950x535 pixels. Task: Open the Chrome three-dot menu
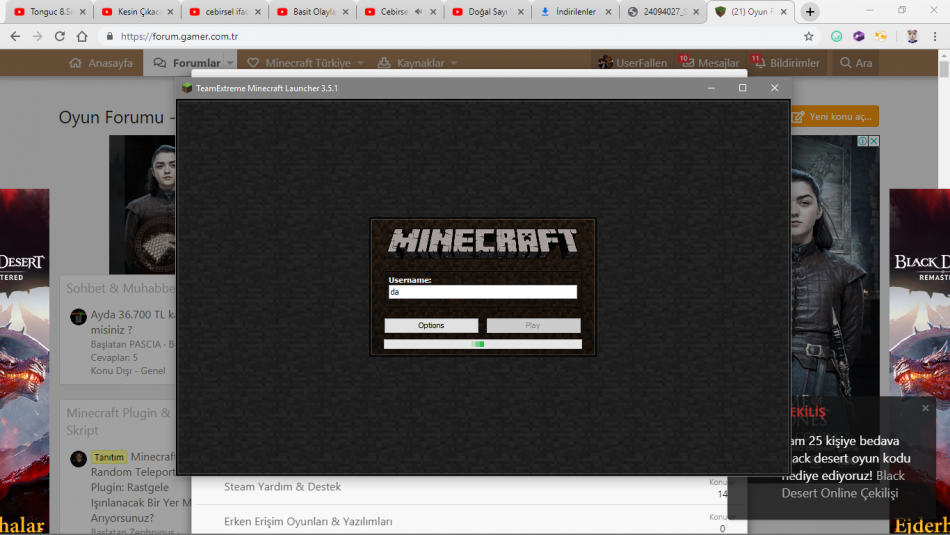(x=935, y=36)
